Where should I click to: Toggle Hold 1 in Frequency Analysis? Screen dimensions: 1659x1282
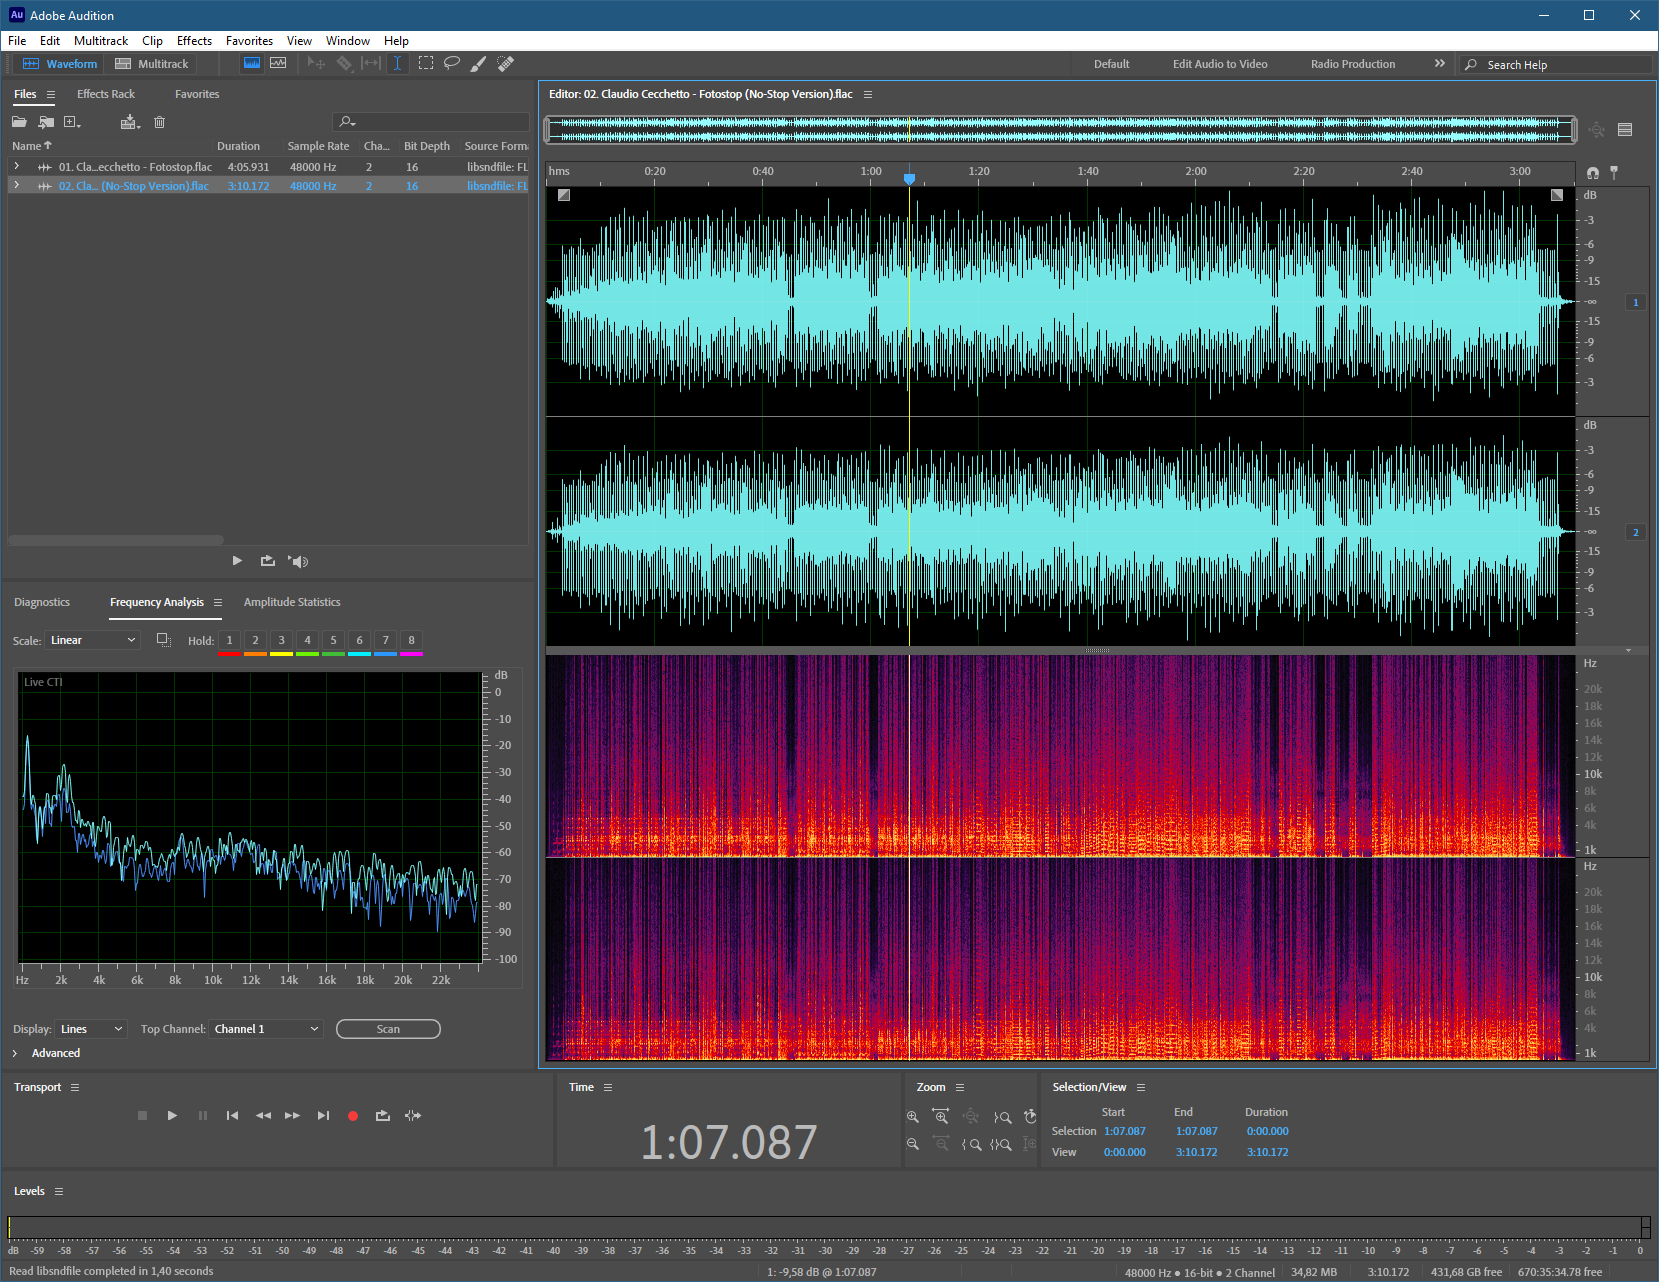[x=229, y=641]
